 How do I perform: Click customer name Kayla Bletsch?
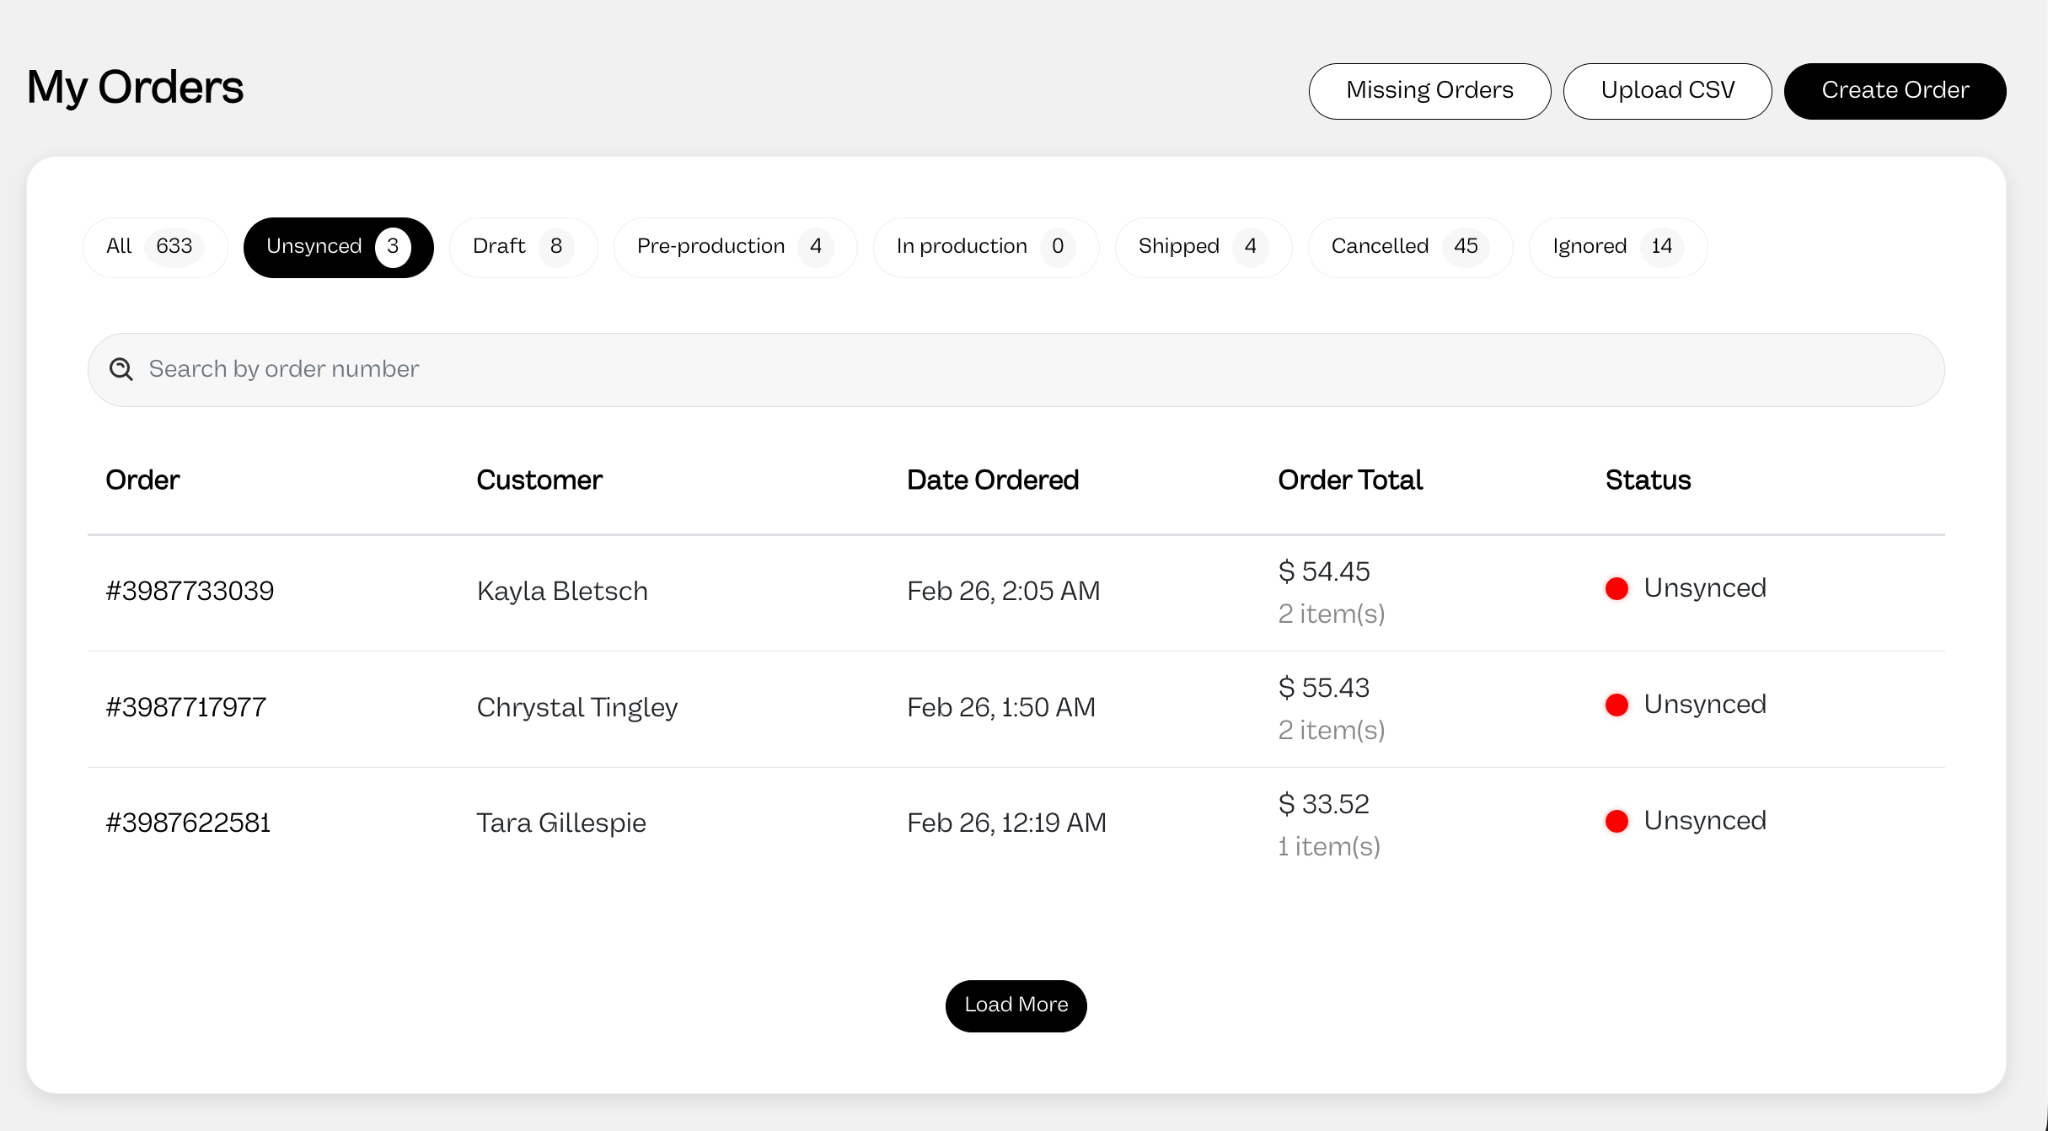tap(562, 591)
